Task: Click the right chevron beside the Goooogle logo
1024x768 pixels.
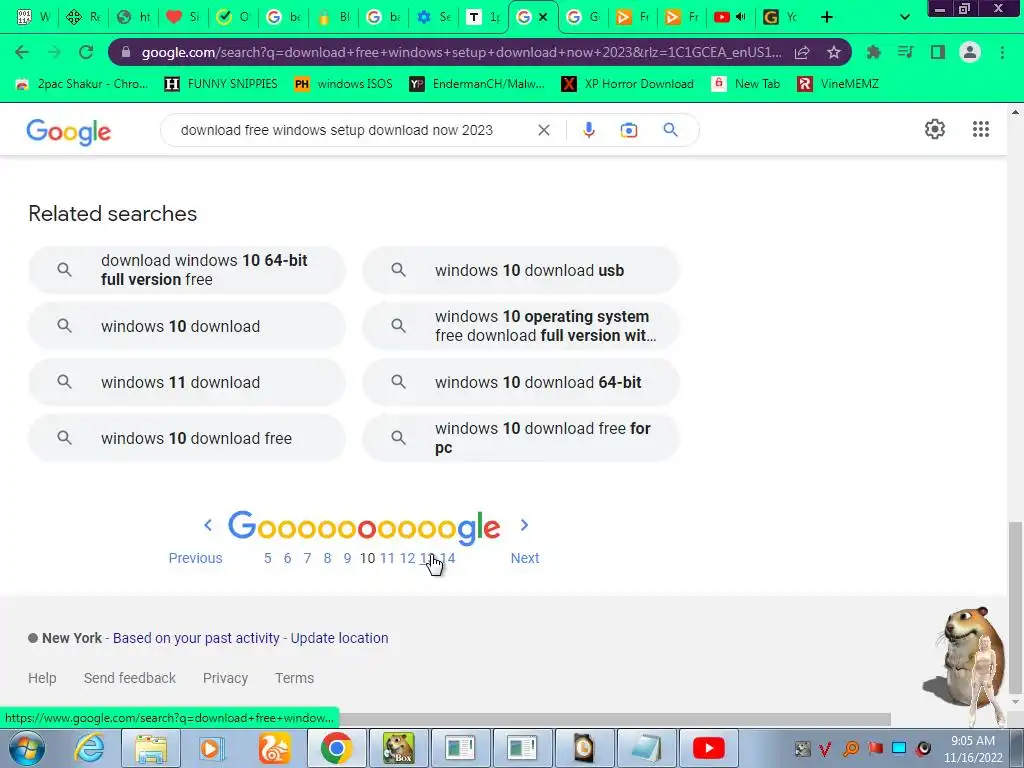Action: click(524, 525)
